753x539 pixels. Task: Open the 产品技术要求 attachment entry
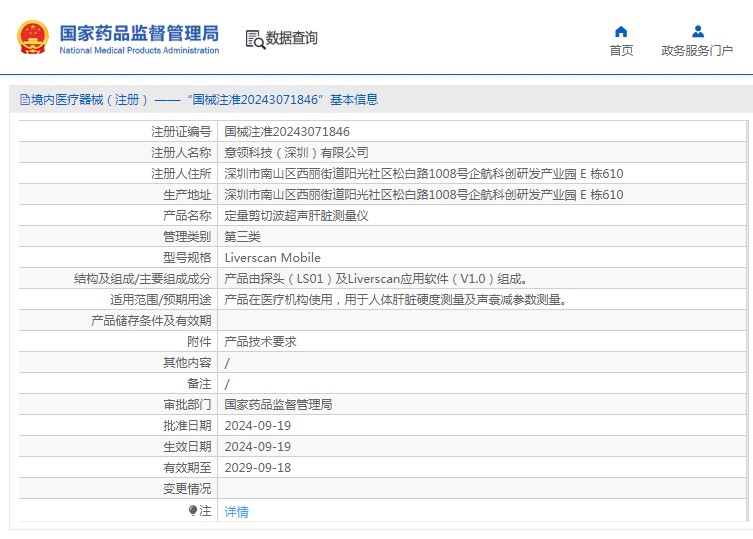(x=261, y=342)
